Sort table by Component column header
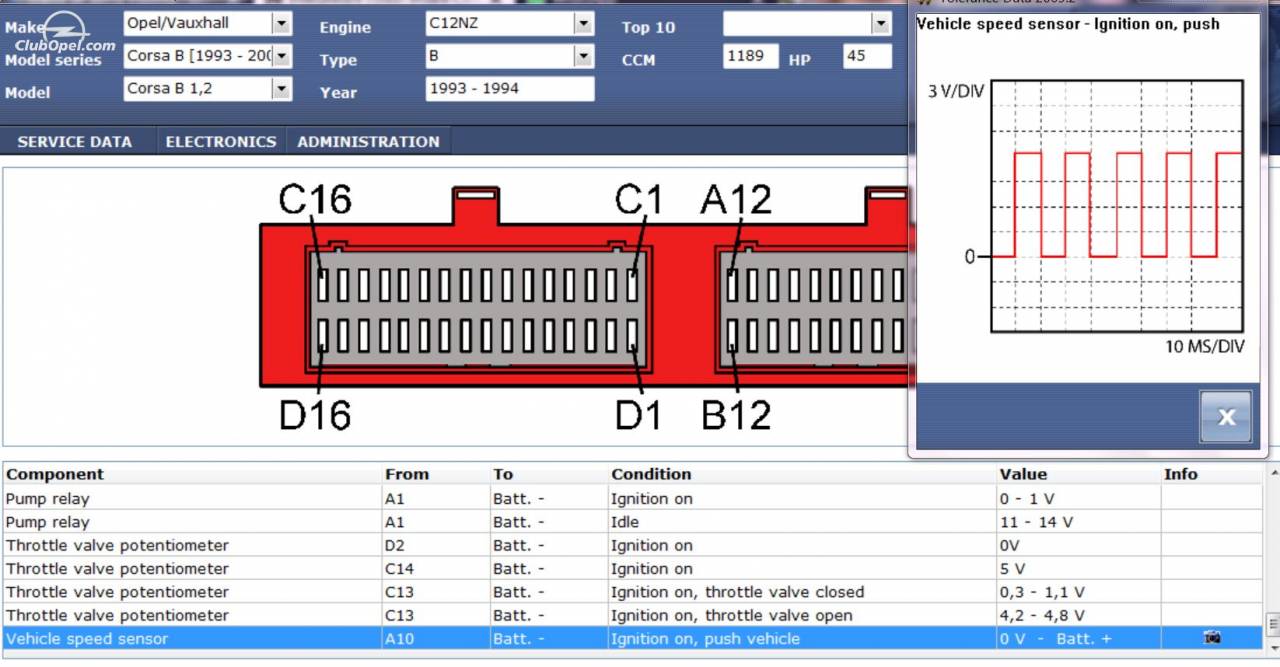The height and width of the screenshot is (667, 1280). [193, 474]
